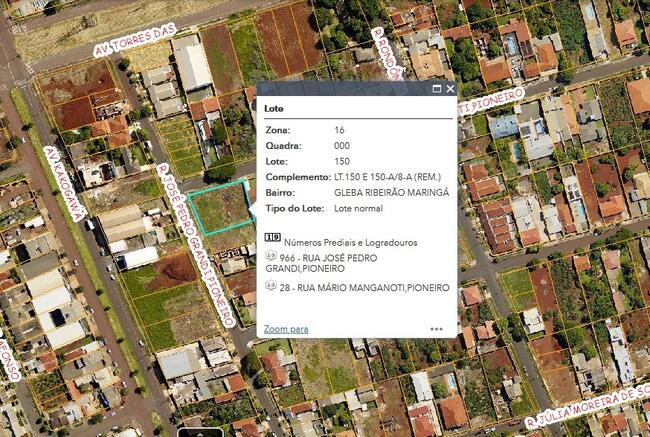
Task: Click the Números Prediais e Logradouros heading
Action: 350,242
